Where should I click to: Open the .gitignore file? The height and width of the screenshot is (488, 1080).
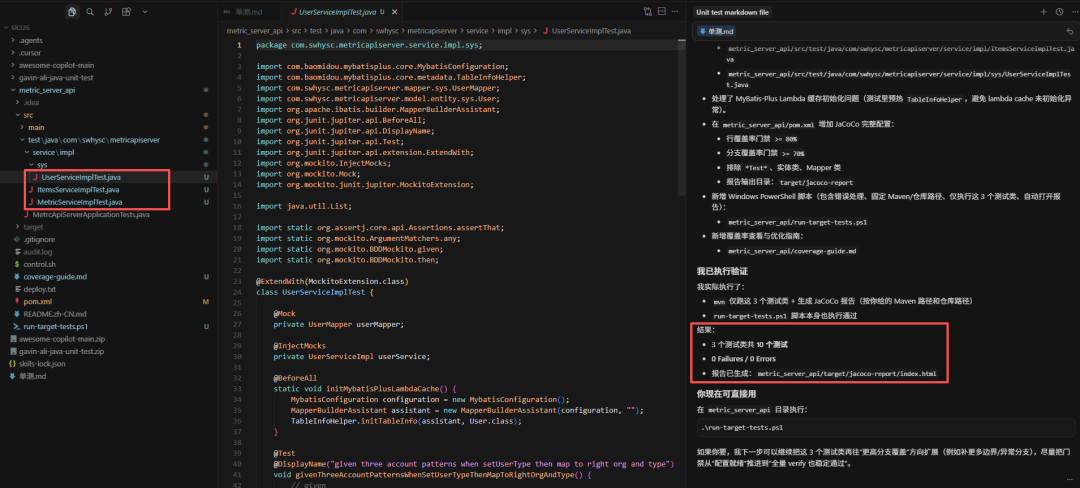[39, 239]
